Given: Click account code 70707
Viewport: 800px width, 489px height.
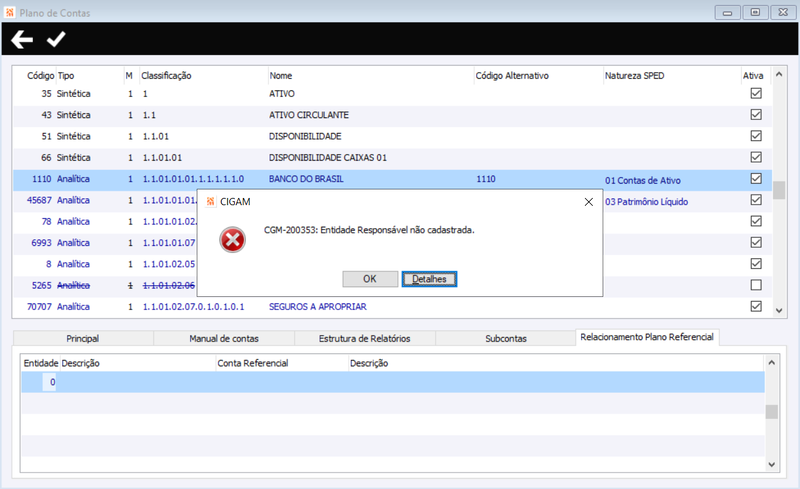Looking at the screenshot, I should (39, 306).
